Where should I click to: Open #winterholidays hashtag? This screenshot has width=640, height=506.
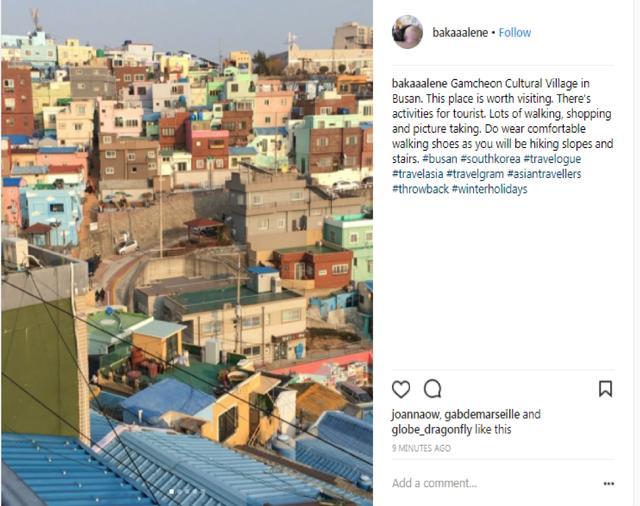coord(490,189)
